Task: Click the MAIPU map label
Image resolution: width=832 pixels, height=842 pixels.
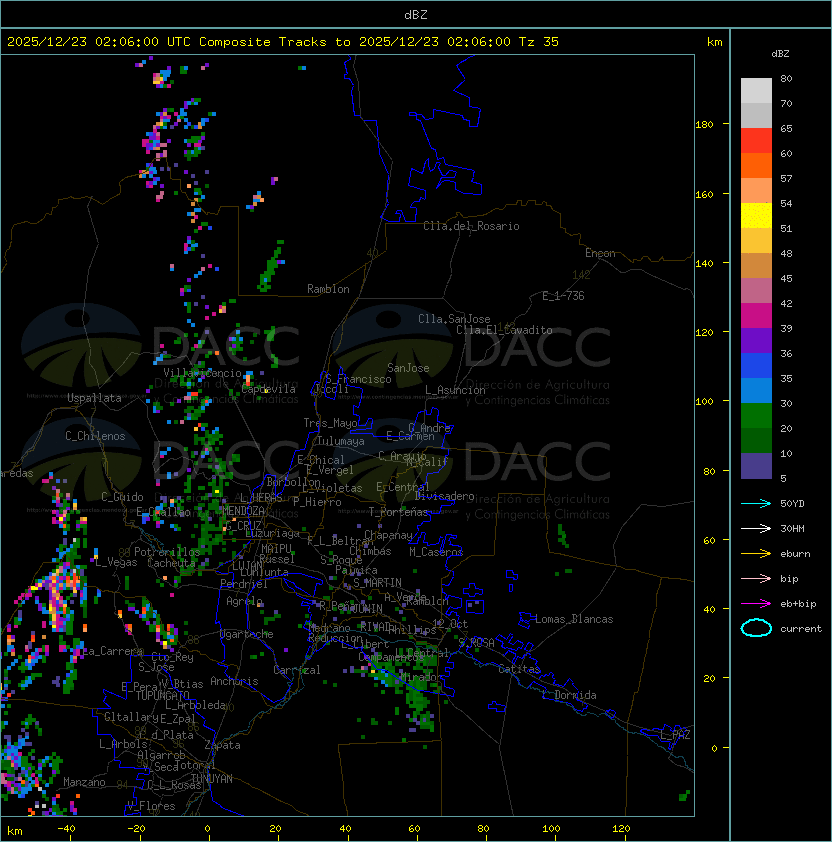Action: point(276,549)
